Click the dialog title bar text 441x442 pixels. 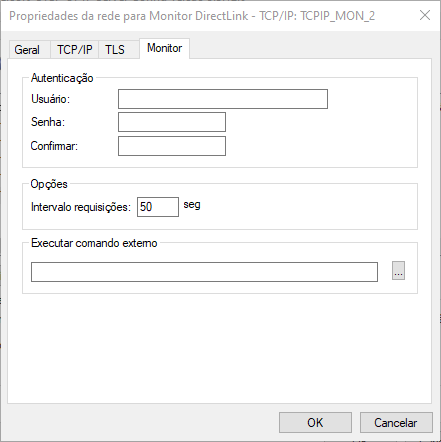[192, 16]
